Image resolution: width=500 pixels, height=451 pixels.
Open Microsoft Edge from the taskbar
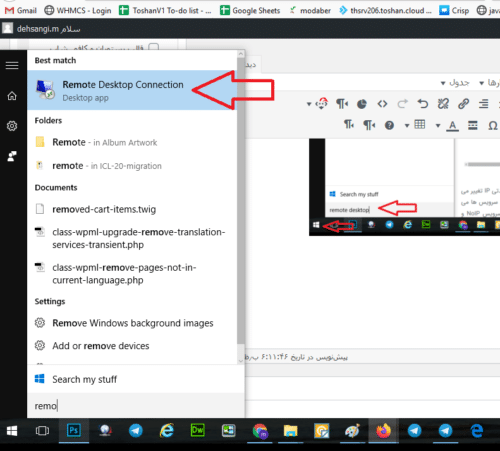477,431
